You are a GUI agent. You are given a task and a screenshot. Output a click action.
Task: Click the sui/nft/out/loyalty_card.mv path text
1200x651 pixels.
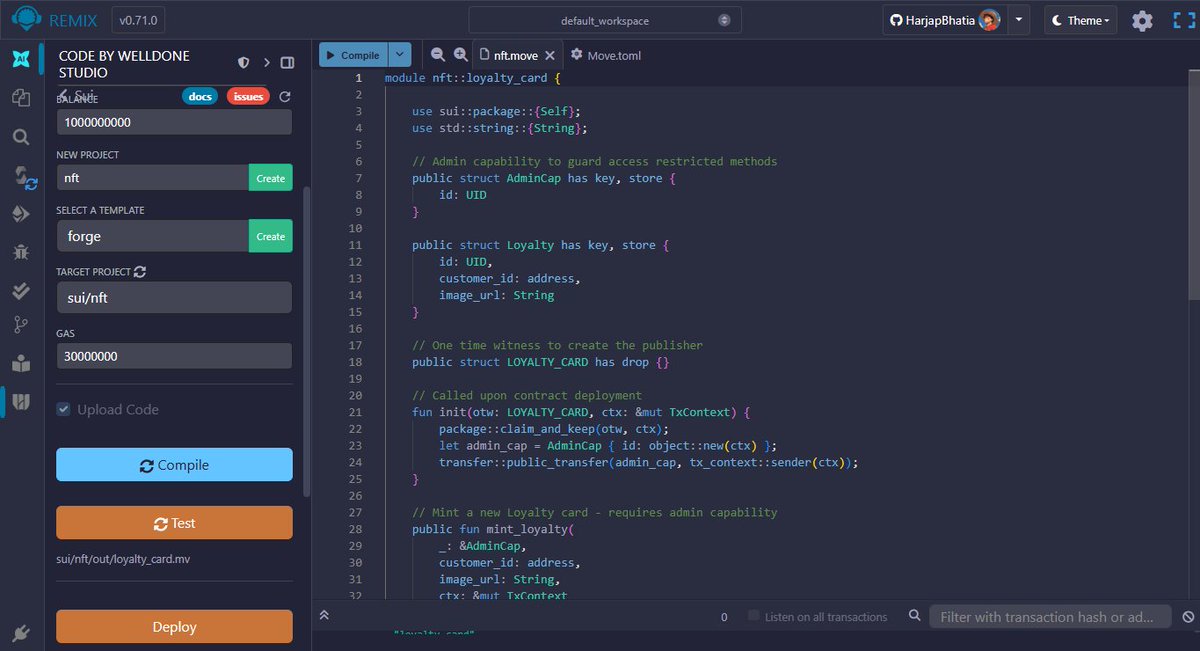(123, 559)
